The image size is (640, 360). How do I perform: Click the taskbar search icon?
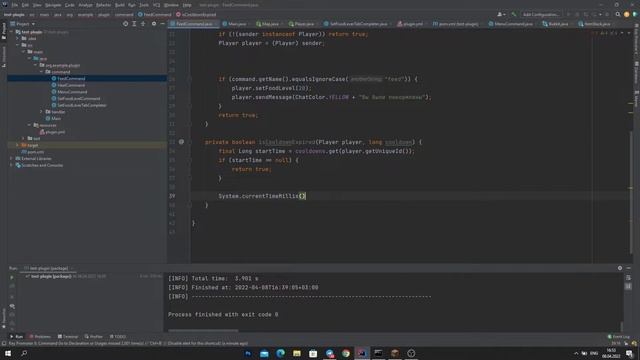(24, 353)
